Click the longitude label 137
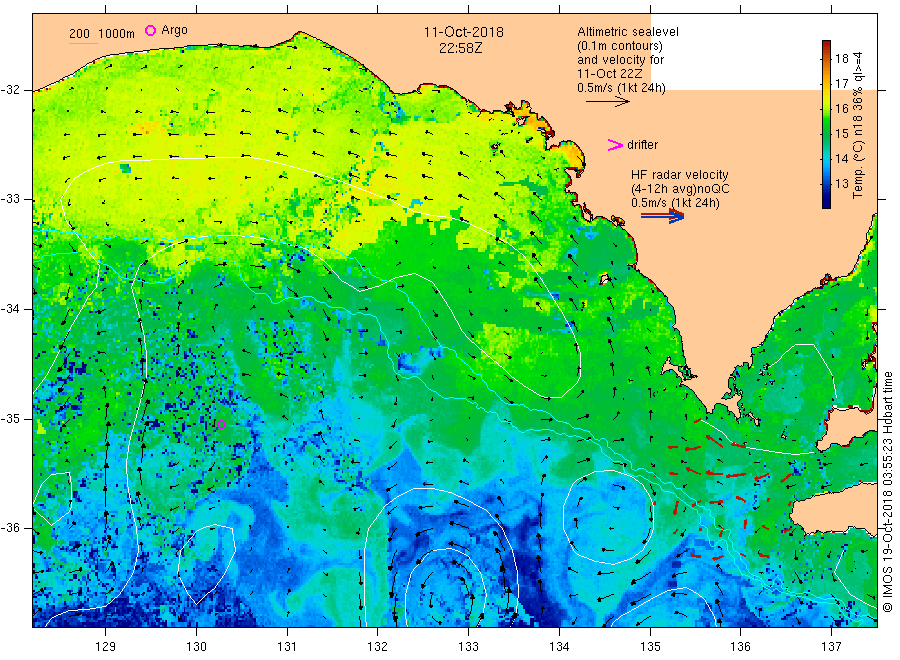Image resolution: width=900 pixels, height=660 pixels. [831, 647]
